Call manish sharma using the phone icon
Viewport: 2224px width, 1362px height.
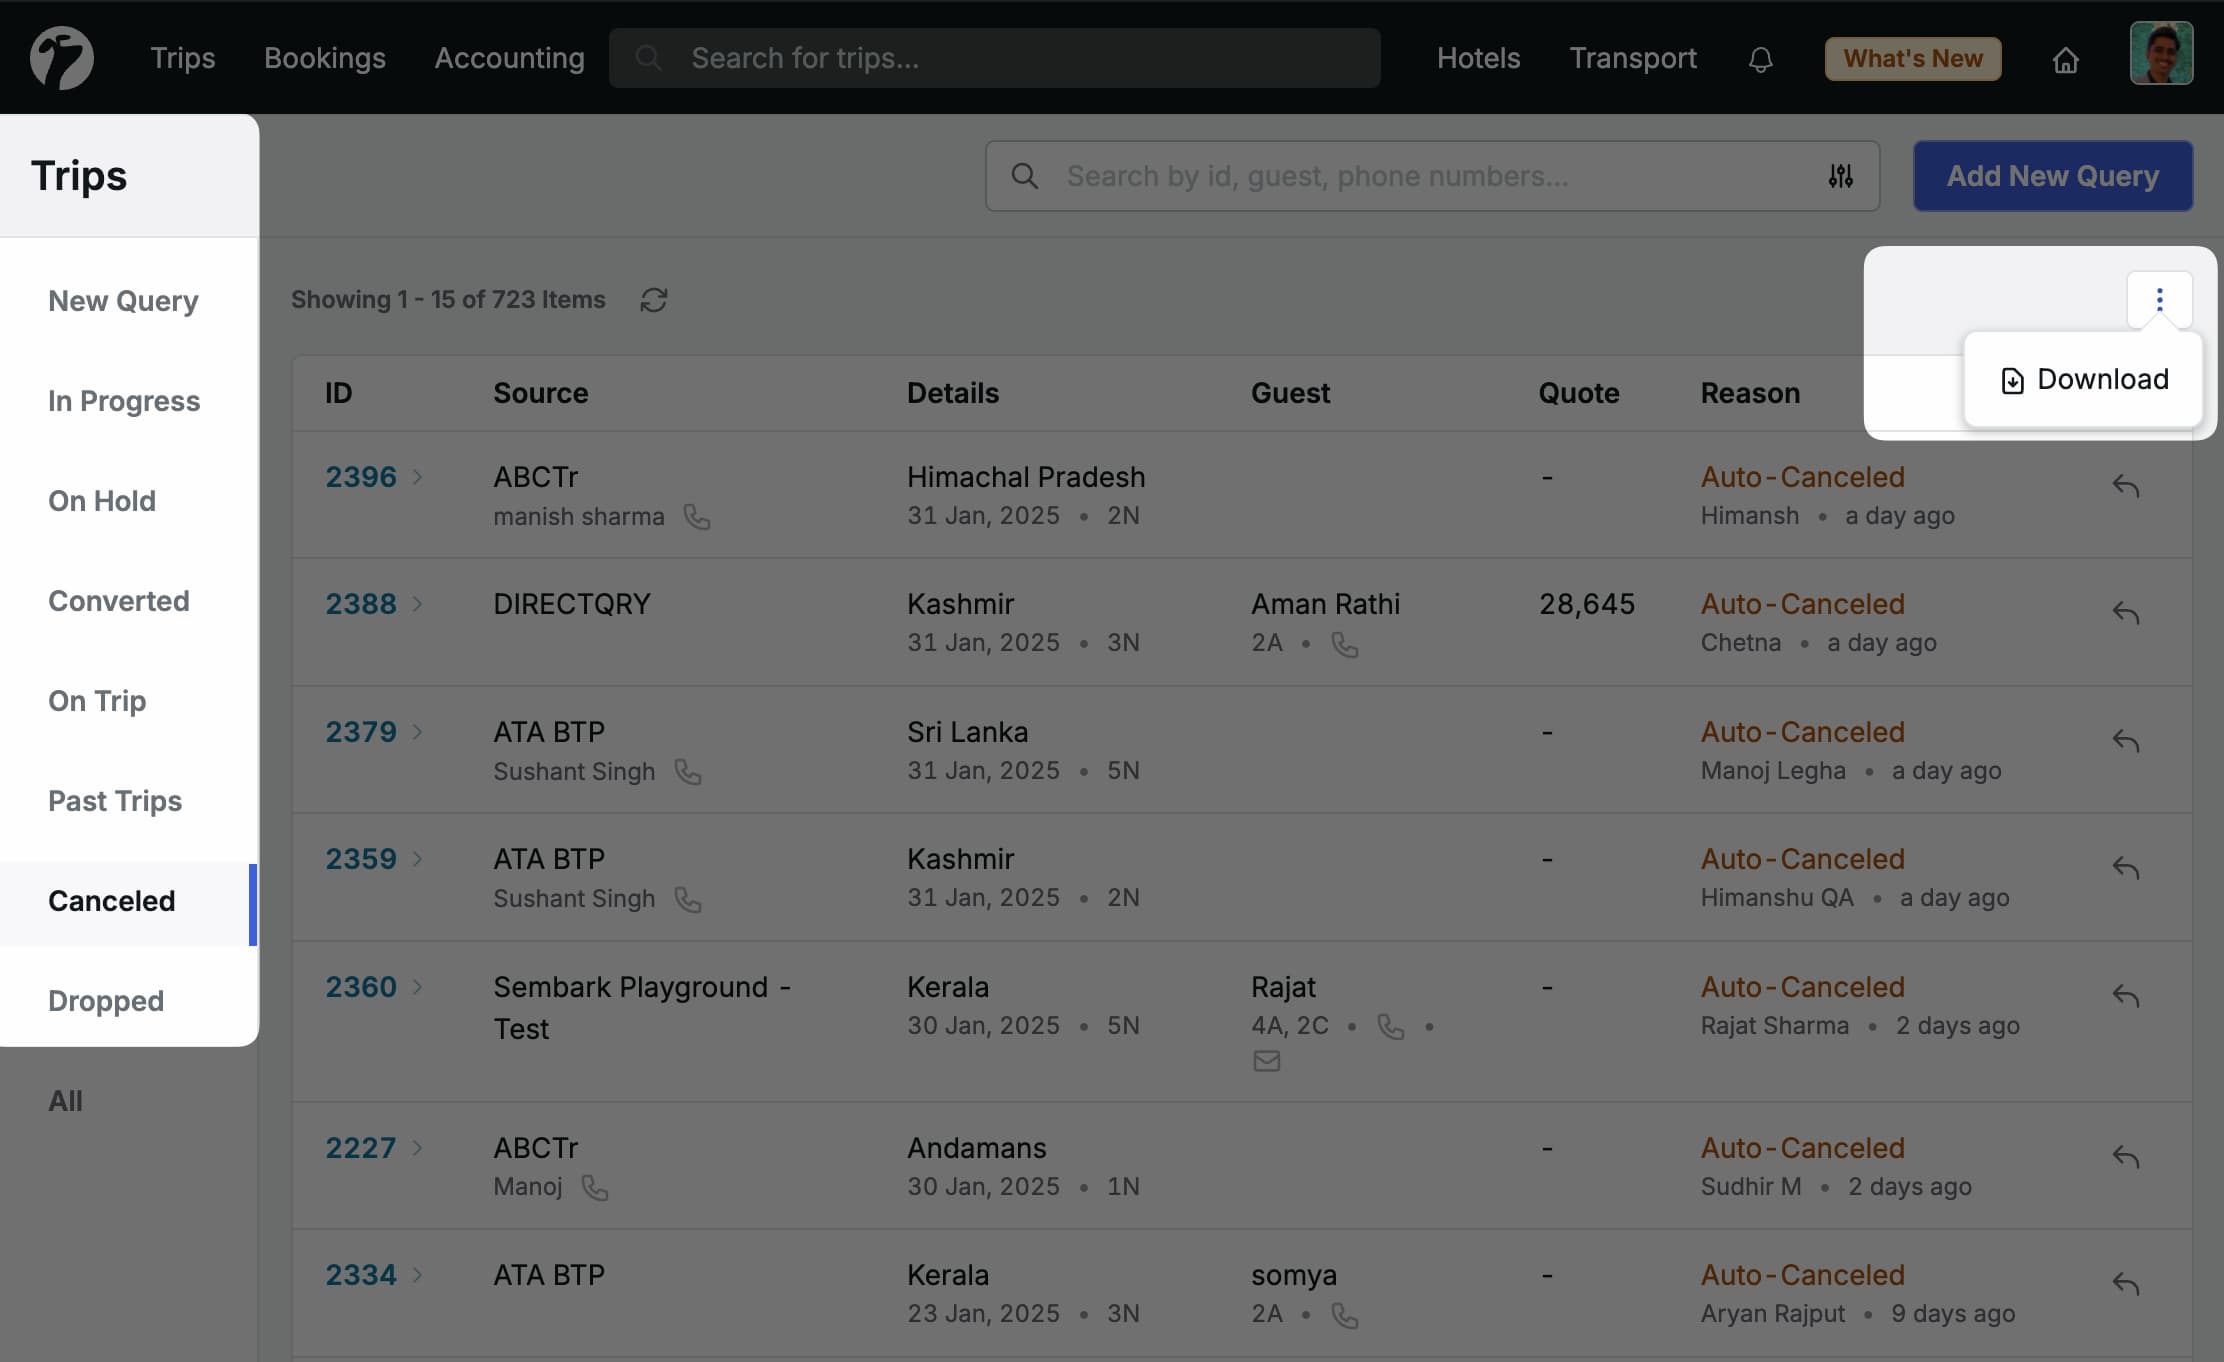click(697, 517)
